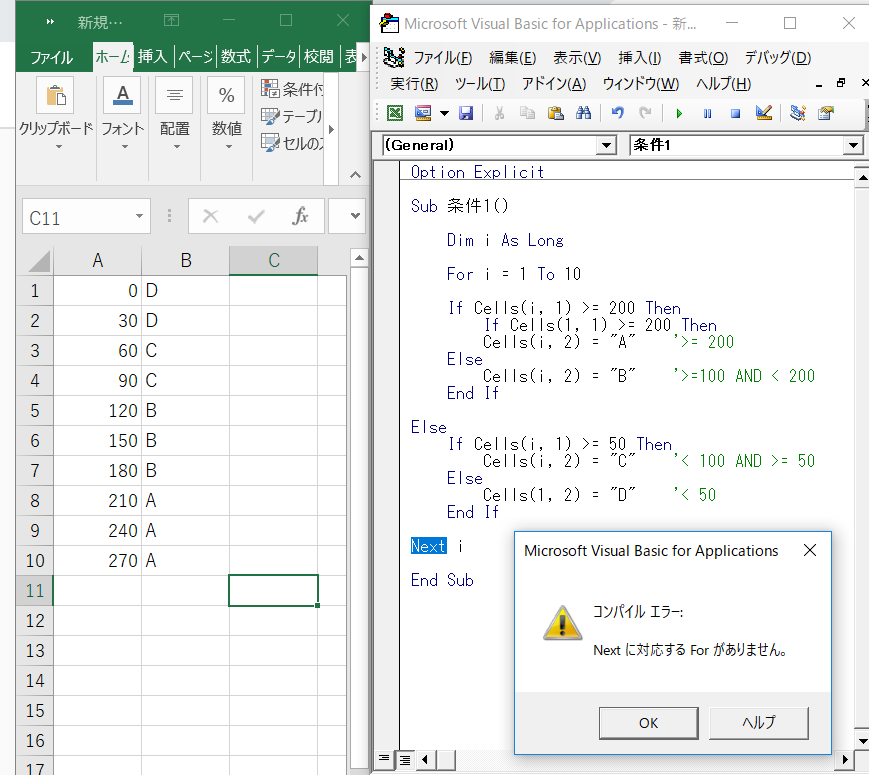
Task: Click the Undo arrow in VBA toolbar
Action: coord(617,113)
